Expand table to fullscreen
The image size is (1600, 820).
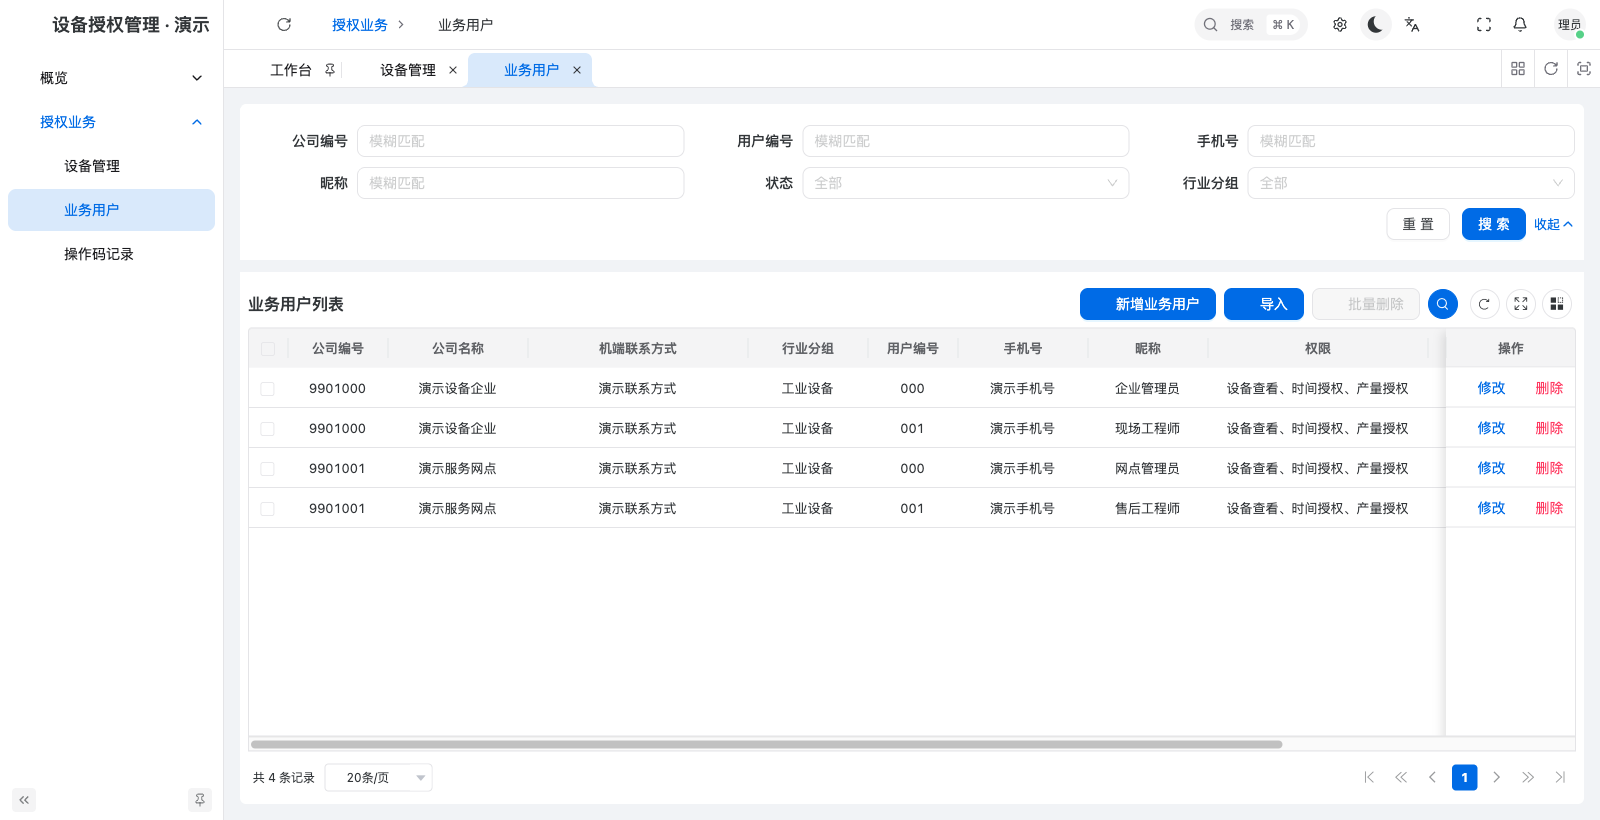[x=1521, y=304]
